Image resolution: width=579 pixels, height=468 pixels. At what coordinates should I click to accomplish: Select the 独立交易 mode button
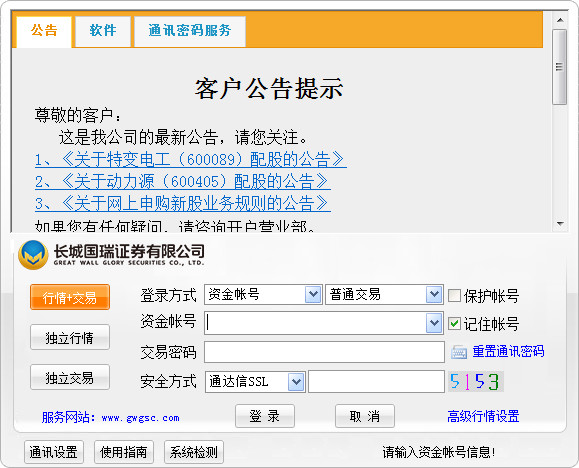point(70,377)
